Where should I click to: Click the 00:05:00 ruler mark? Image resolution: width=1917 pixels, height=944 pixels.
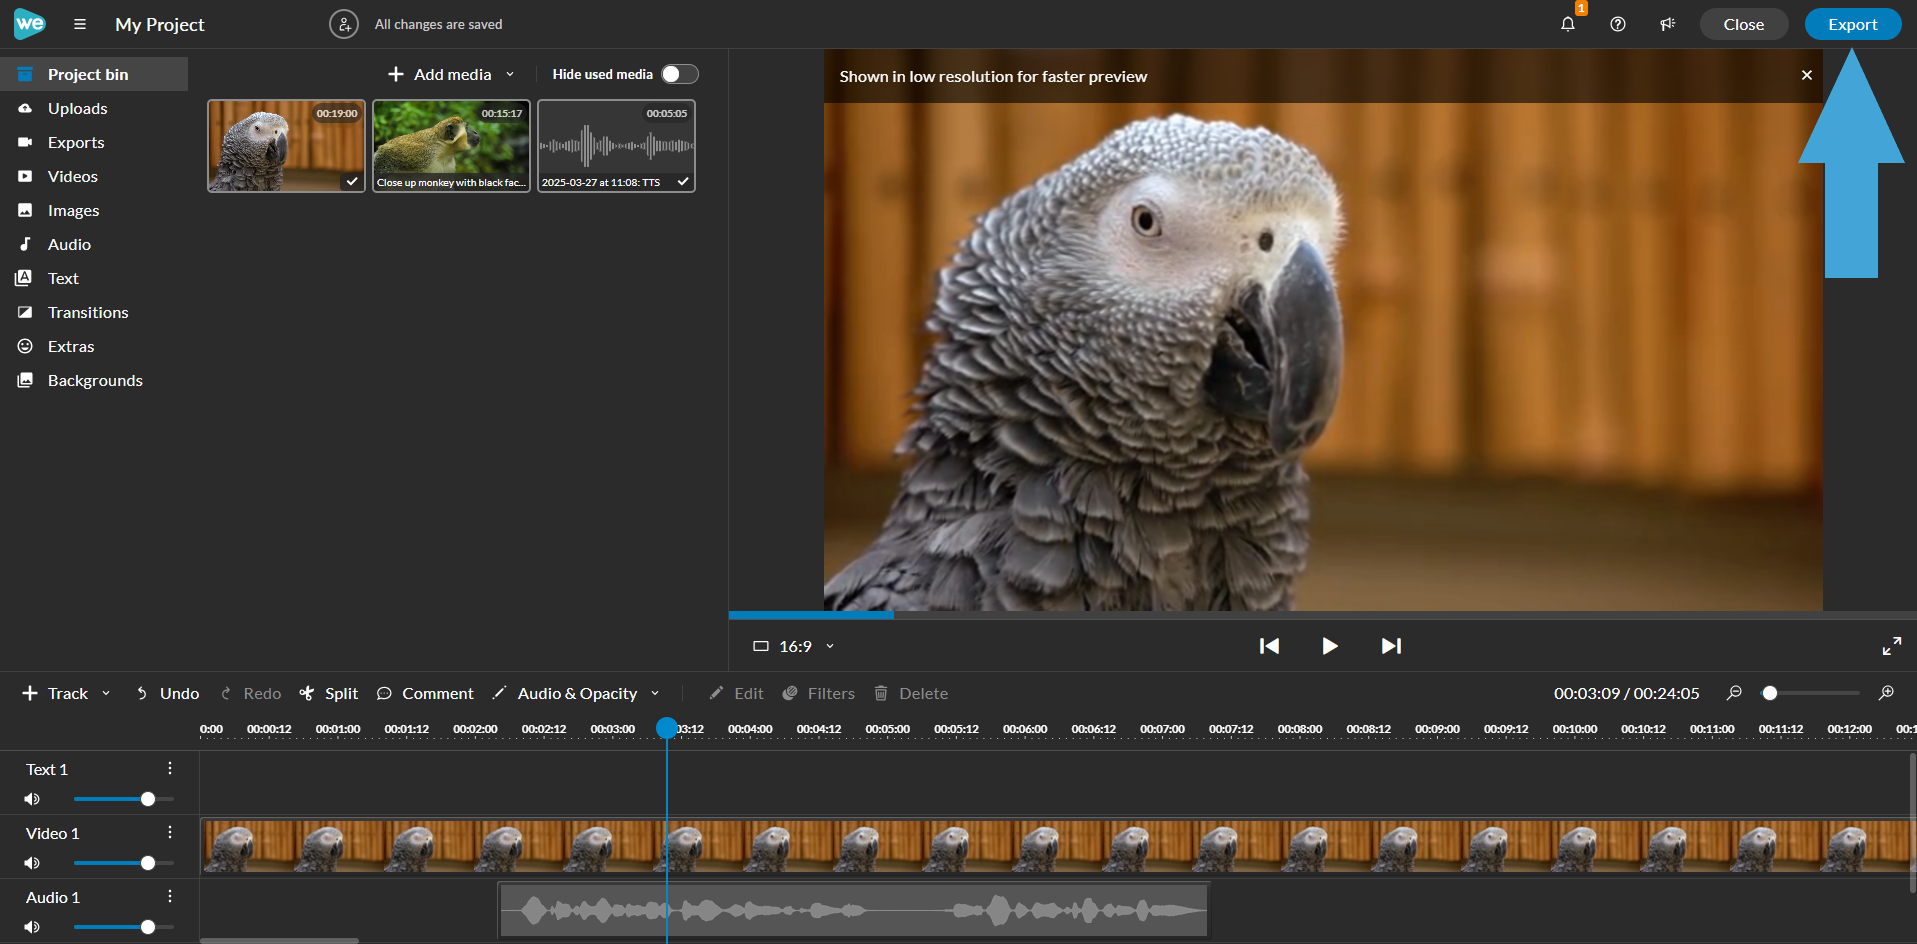888,729
